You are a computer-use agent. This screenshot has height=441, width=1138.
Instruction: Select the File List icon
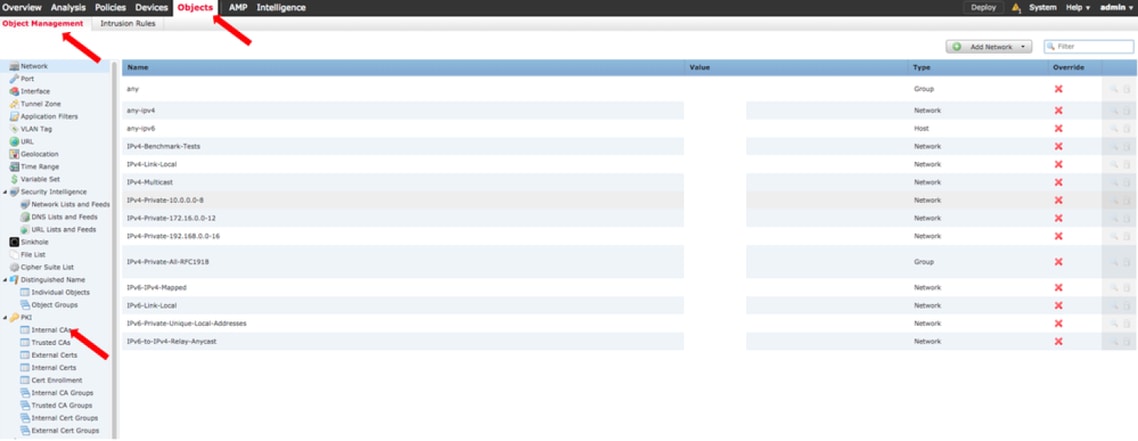[14, 255]
